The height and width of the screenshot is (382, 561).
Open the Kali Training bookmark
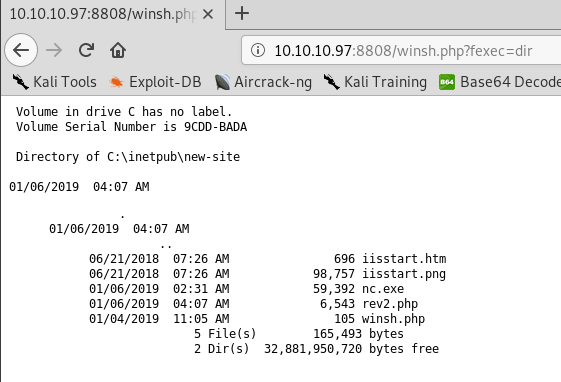[375, 82]
